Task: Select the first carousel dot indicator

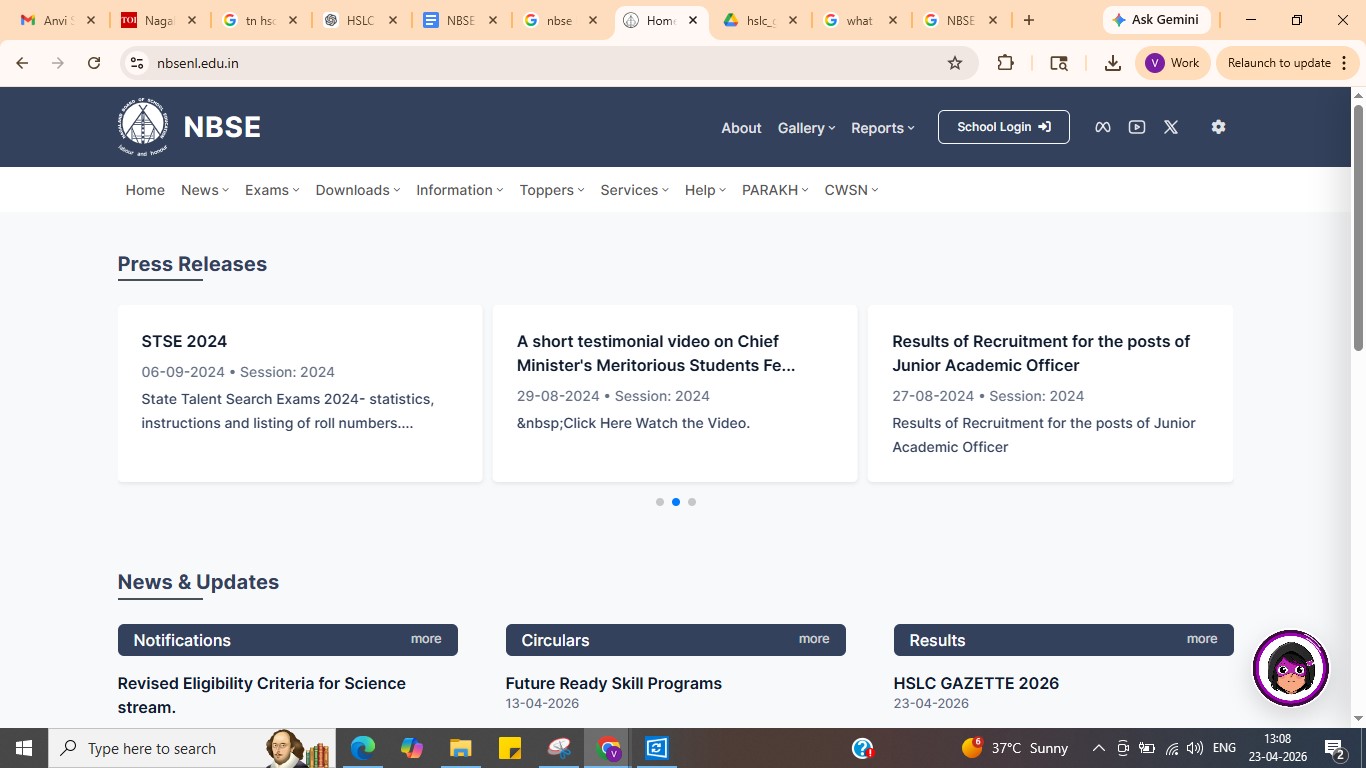Action: pos(659,502)
